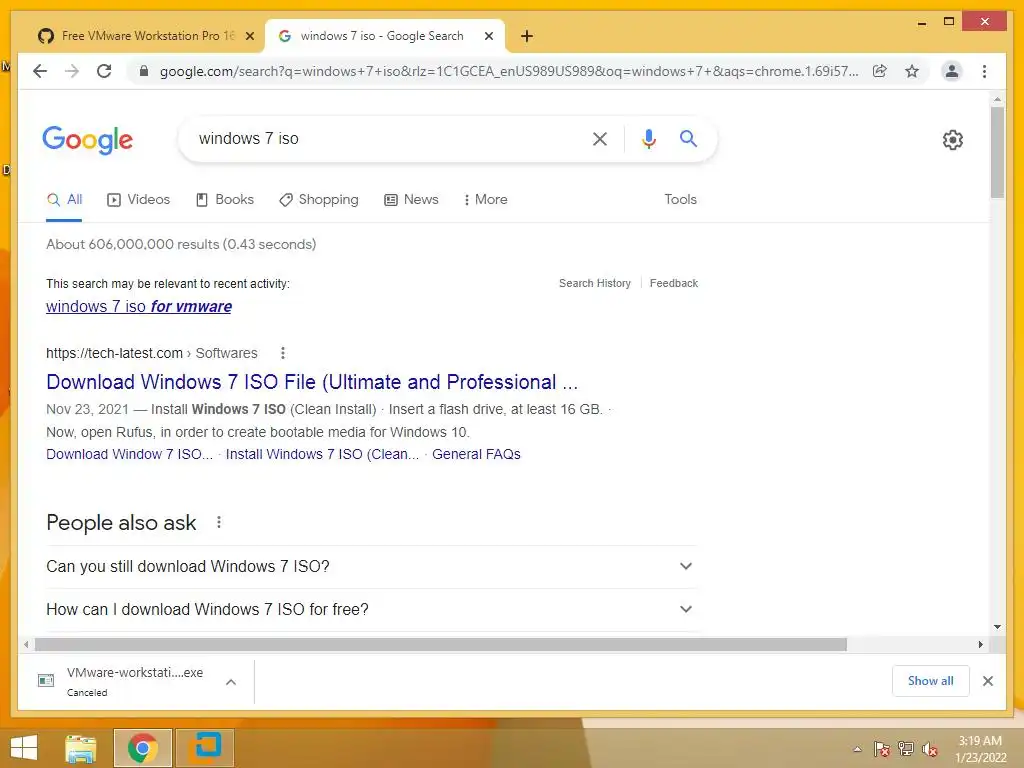The image size is (1024, 768).
Task: Open VMware Workstation taskbar icon
Action: [205, 748]
